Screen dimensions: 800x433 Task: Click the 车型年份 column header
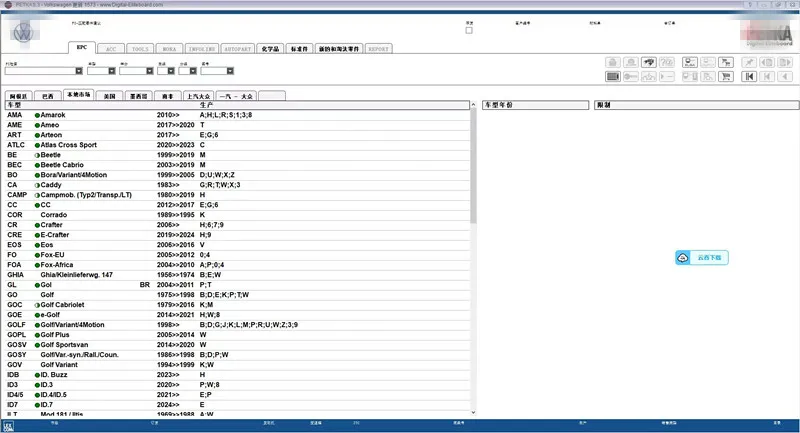point(536,105)
